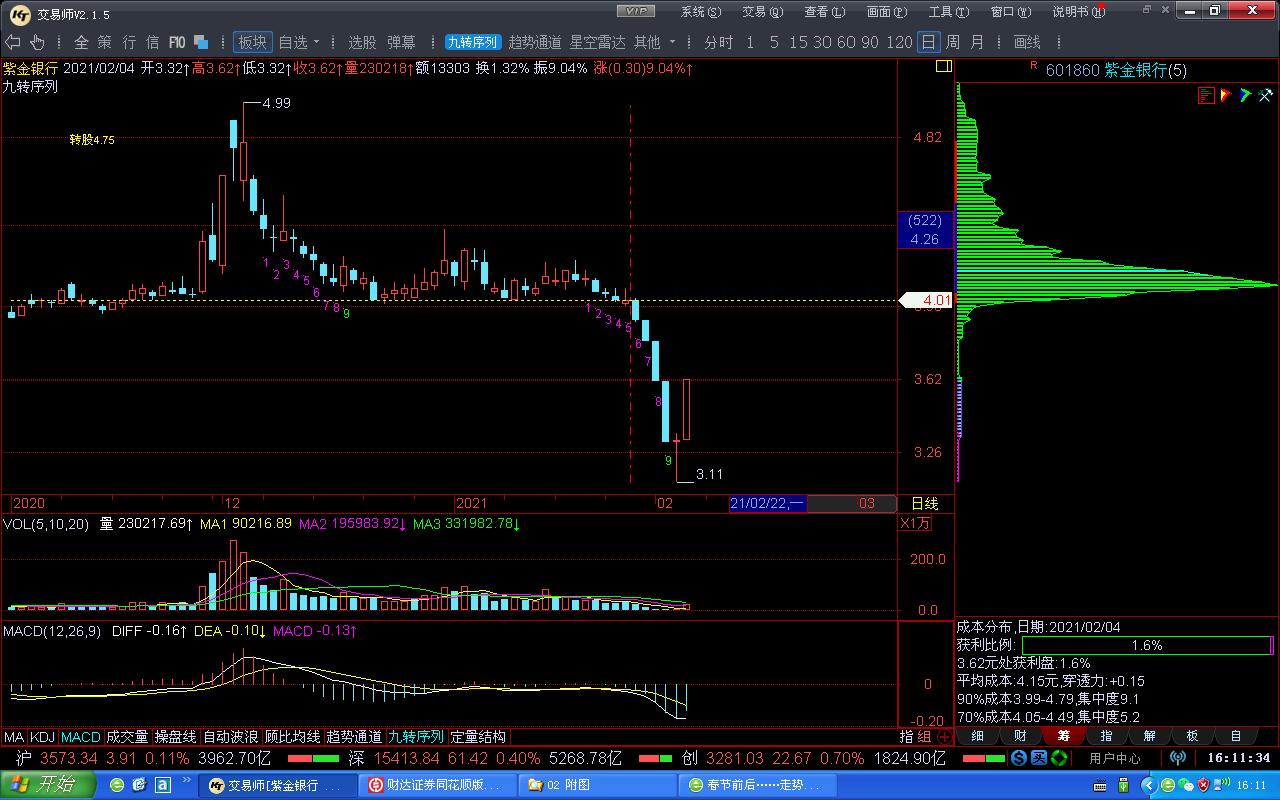Select the 定量结构 indicator tab
1280x800 pixels.
(478, 737)
